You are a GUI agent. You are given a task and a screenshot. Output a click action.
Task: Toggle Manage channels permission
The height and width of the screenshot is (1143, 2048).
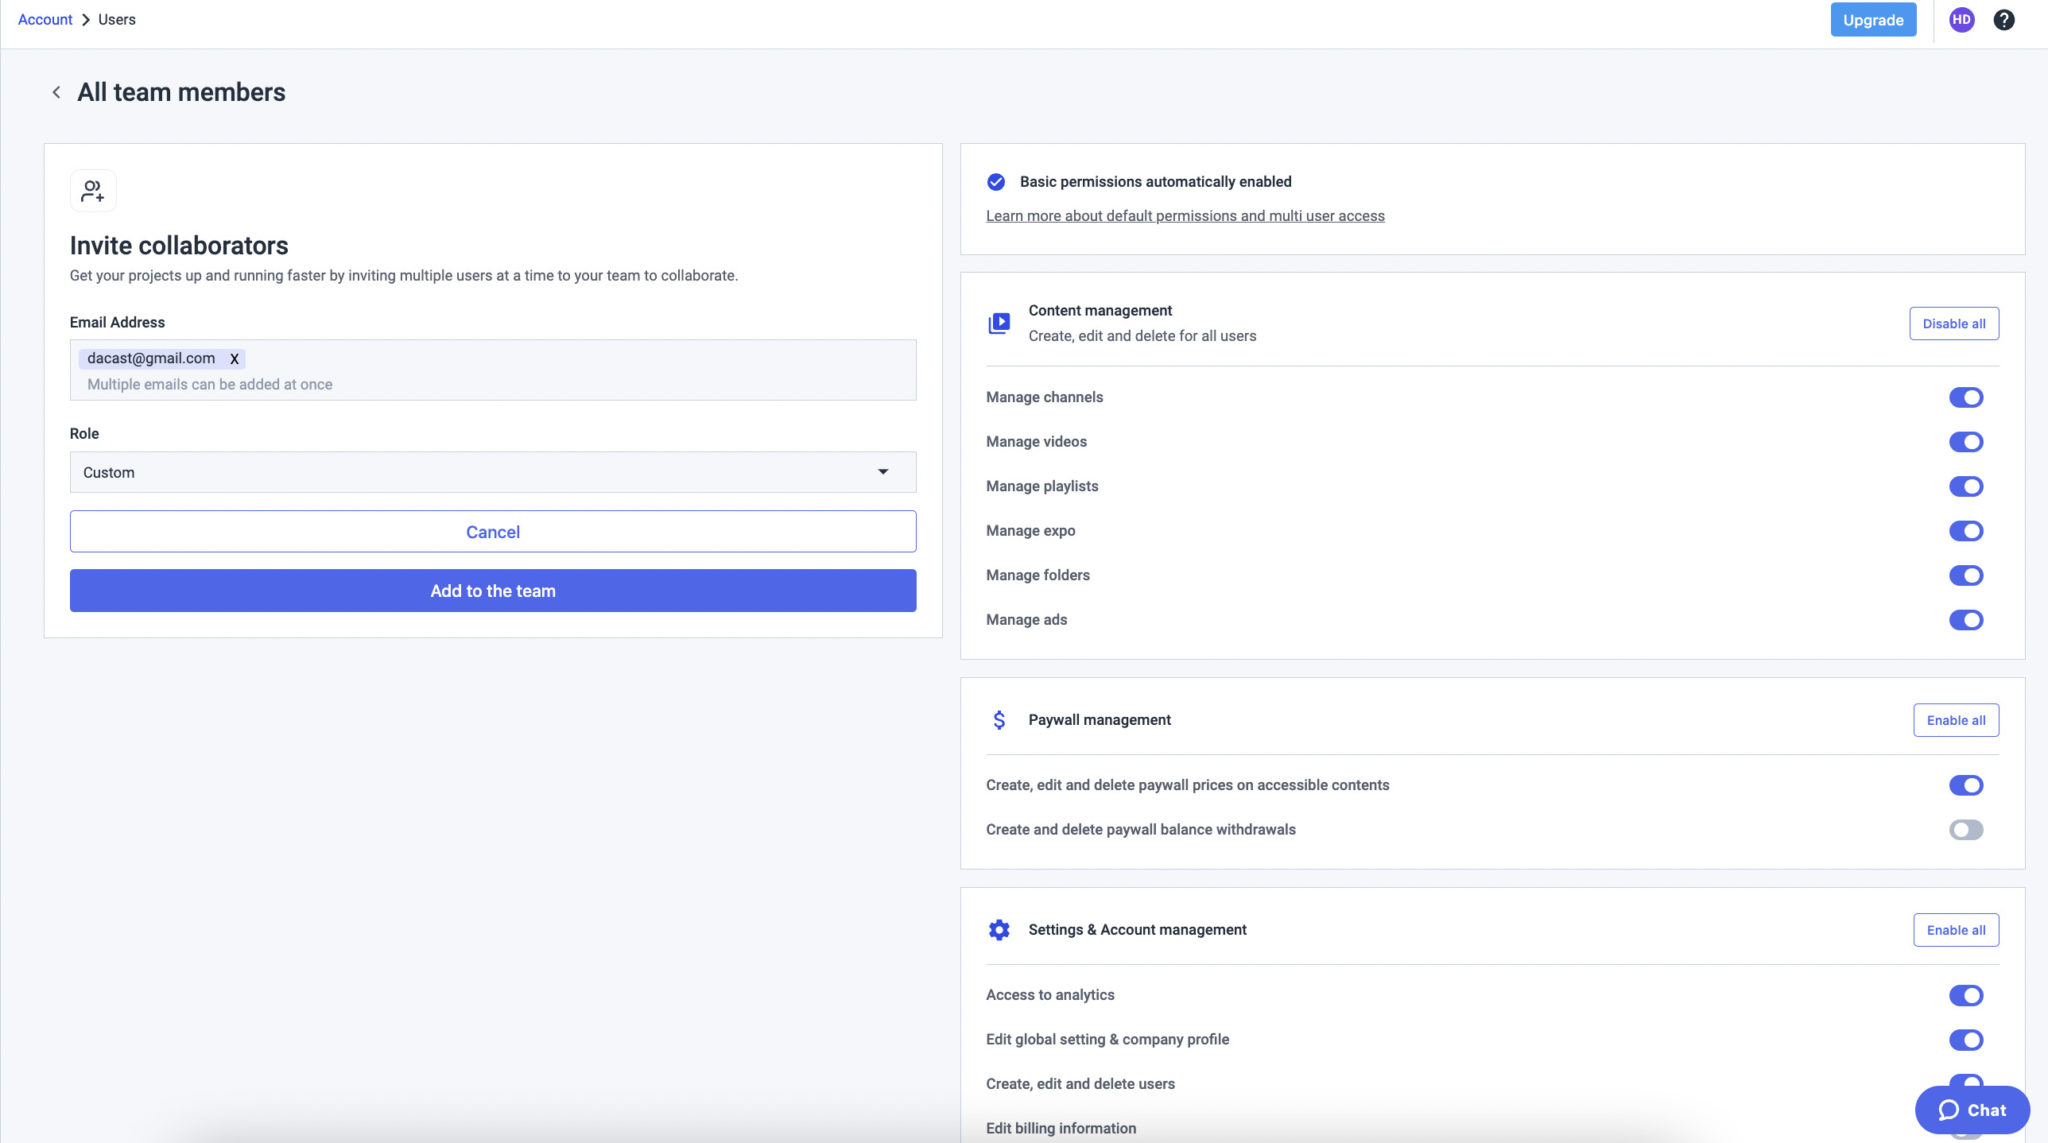pyautogui.click(x=1966, y=398)
